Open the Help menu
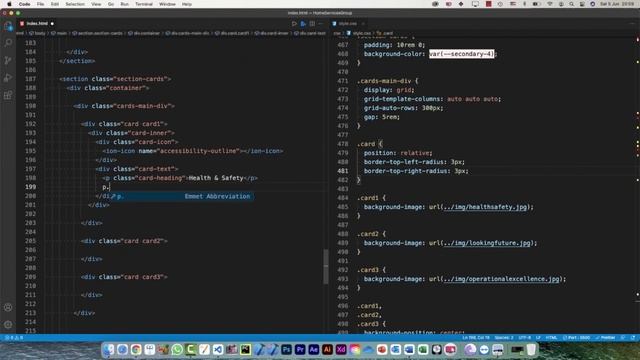The height and width of the screenshot is (360, 640). pos(187,4)
